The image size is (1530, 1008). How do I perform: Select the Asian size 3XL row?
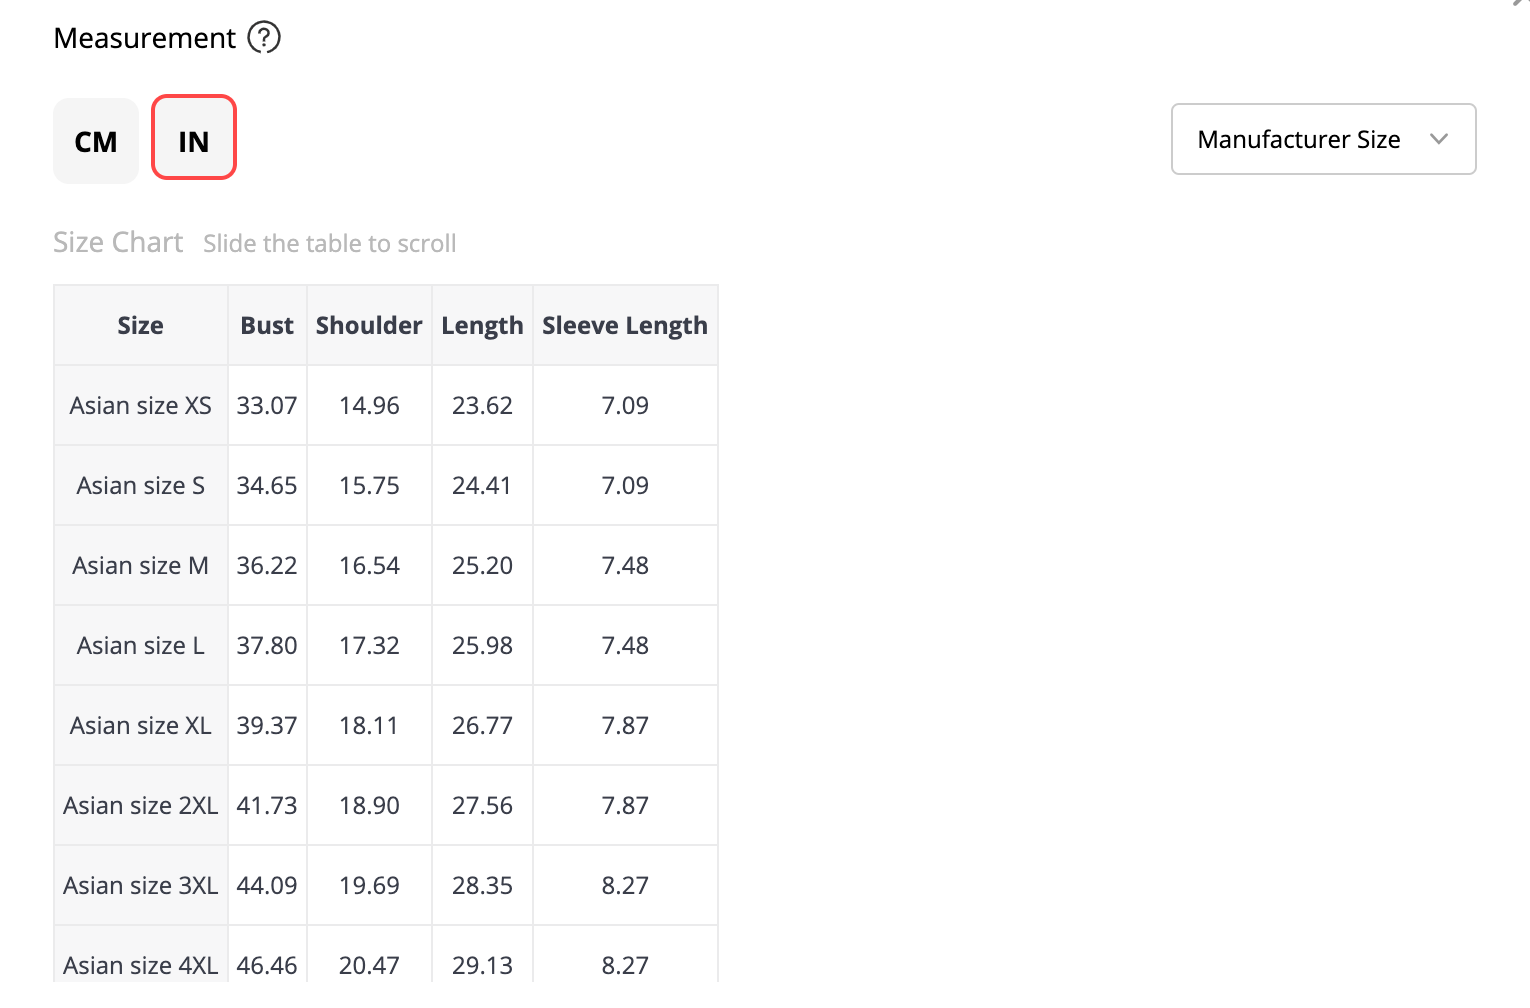point(386,885)
